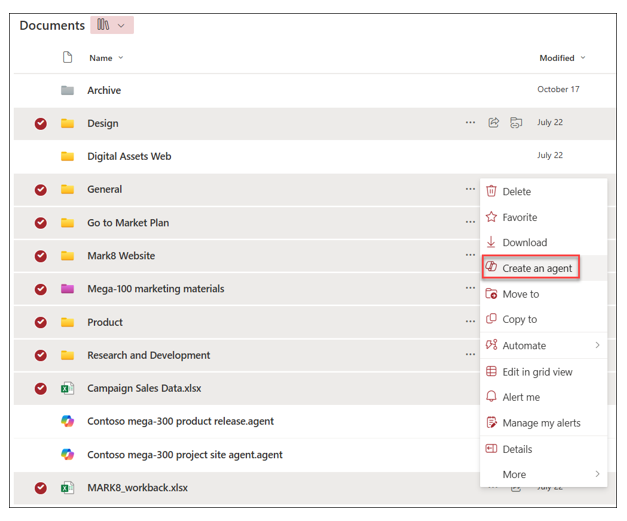Image resolution: width=627 pixels, height=521 pixels.
Task: Open the Research and Development folder link
Action: coord(148,355)
